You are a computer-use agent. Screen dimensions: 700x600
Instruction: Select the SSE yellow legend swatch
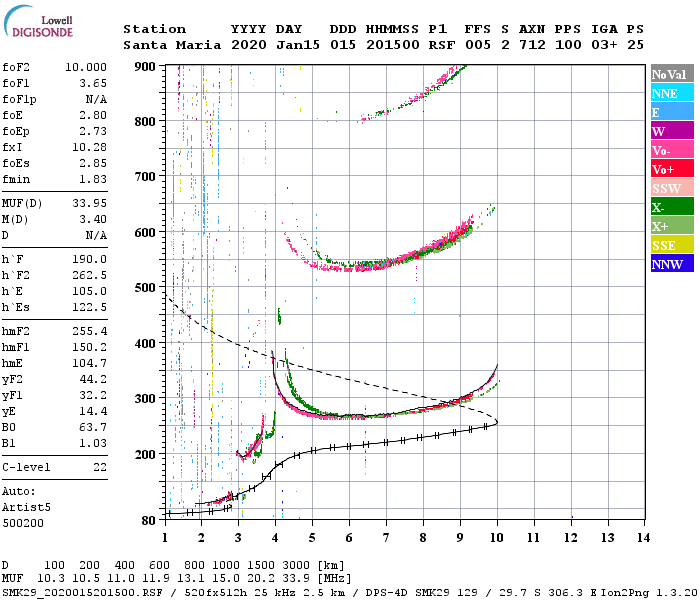point(672,245)
